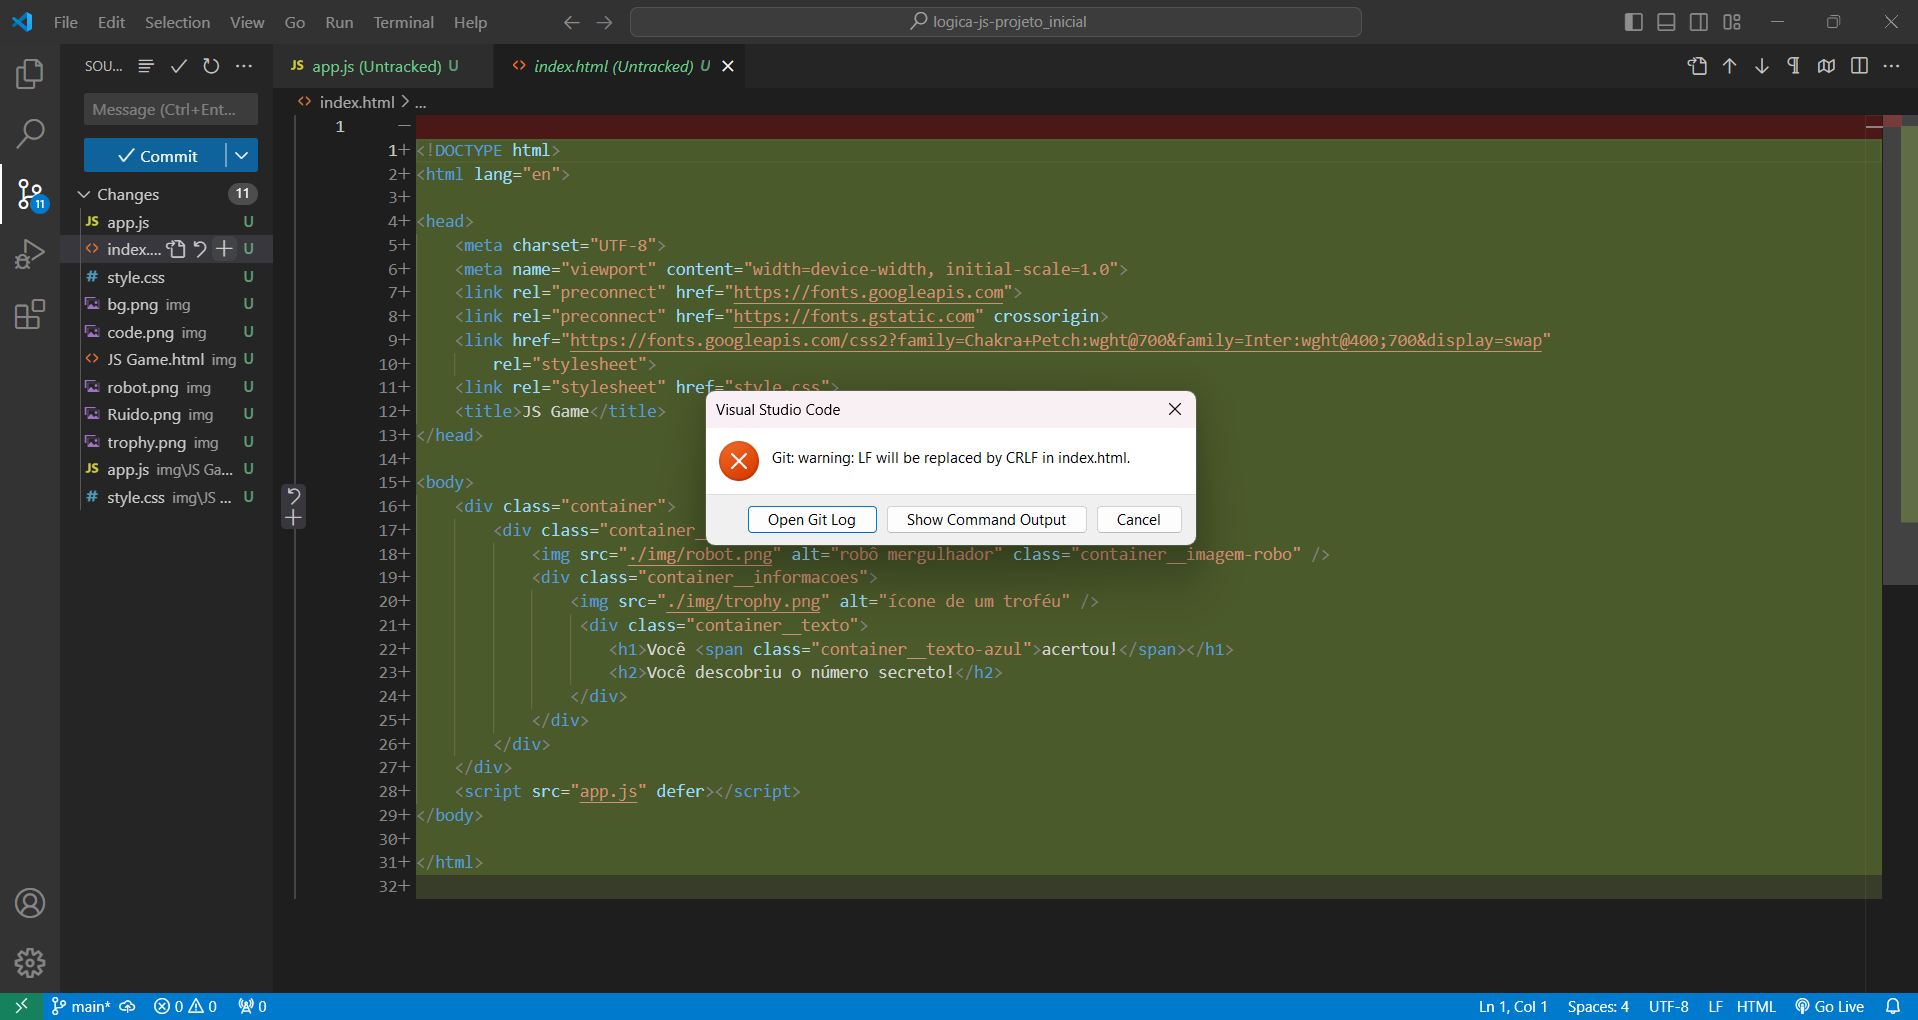Go forward navigation arrow
1918x1020 pixels.
[605, 22]
